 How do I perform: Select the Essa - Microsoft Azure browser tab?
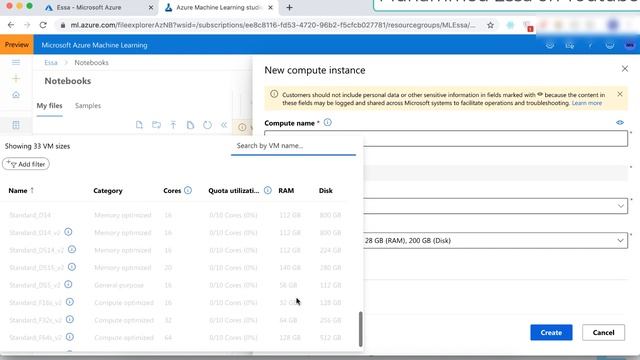(98, 7)
